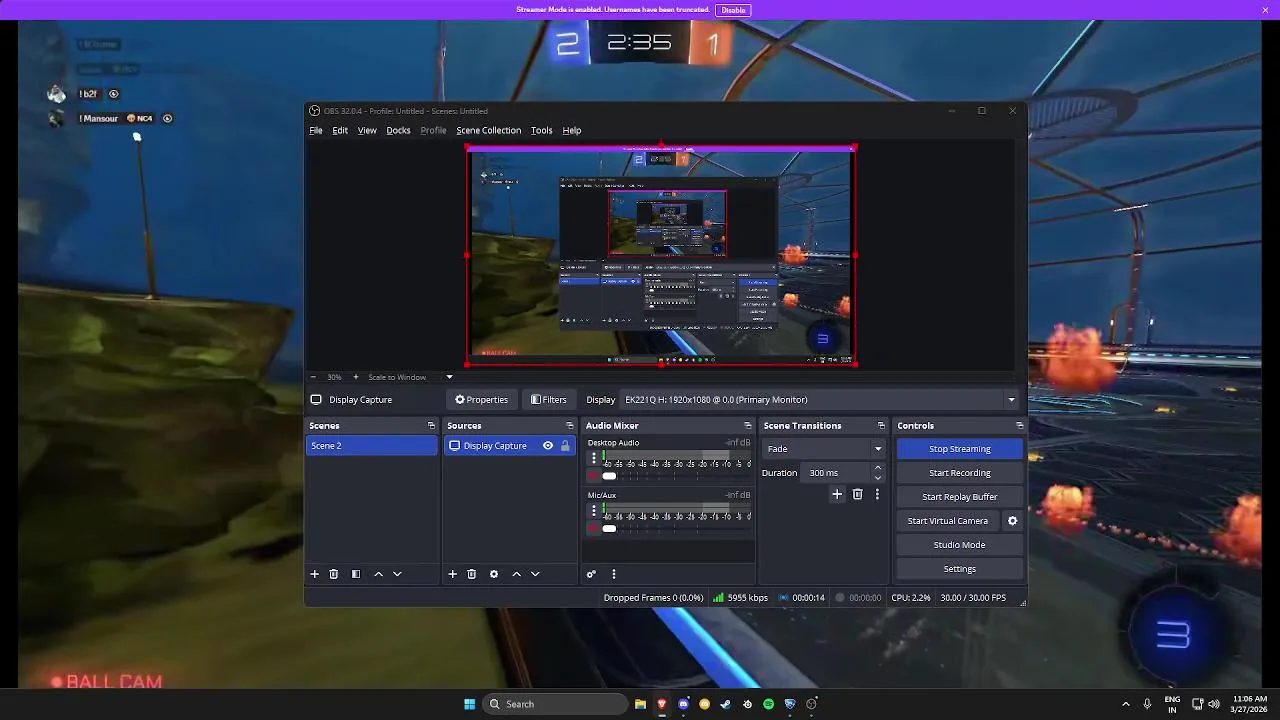Open the View menu
1280x720 pixels.
(367, 131)
